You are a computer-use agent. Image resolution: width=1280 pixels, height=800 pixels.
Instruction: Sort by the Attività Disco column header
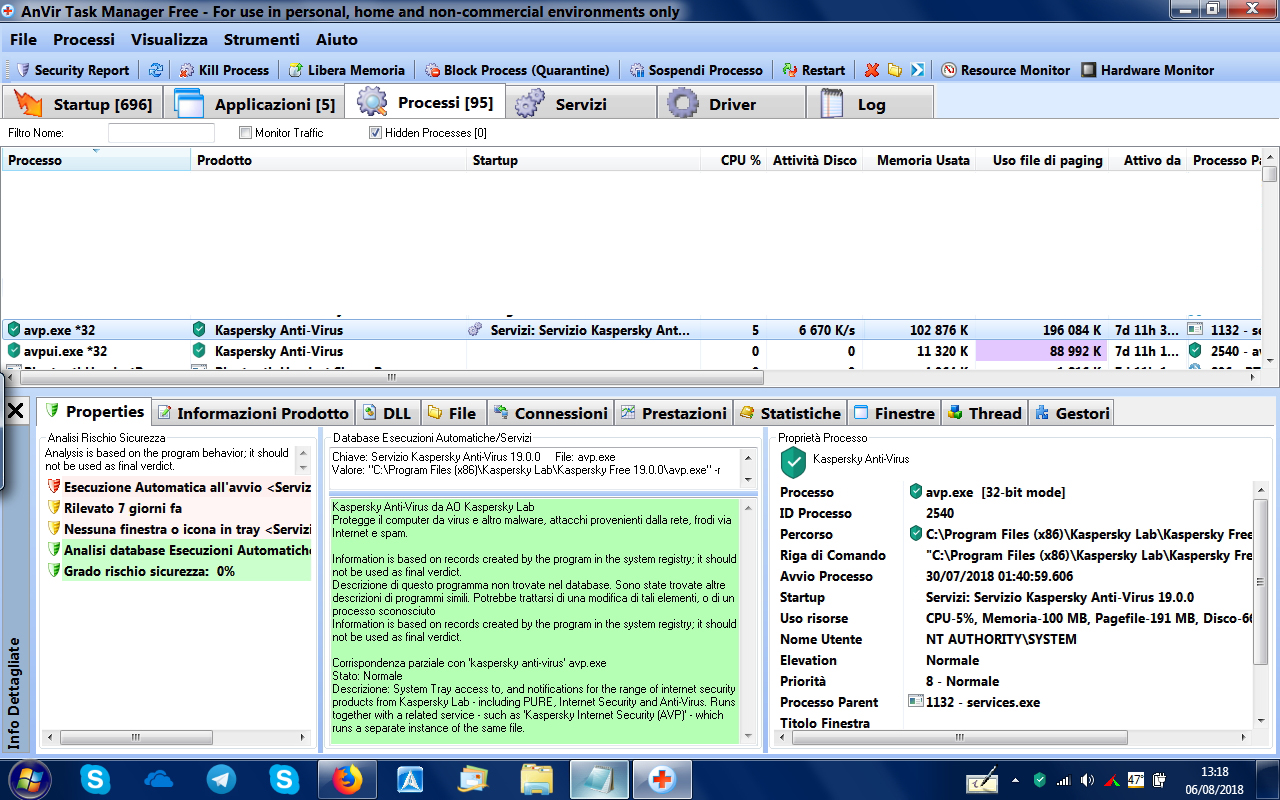[814, 160]
